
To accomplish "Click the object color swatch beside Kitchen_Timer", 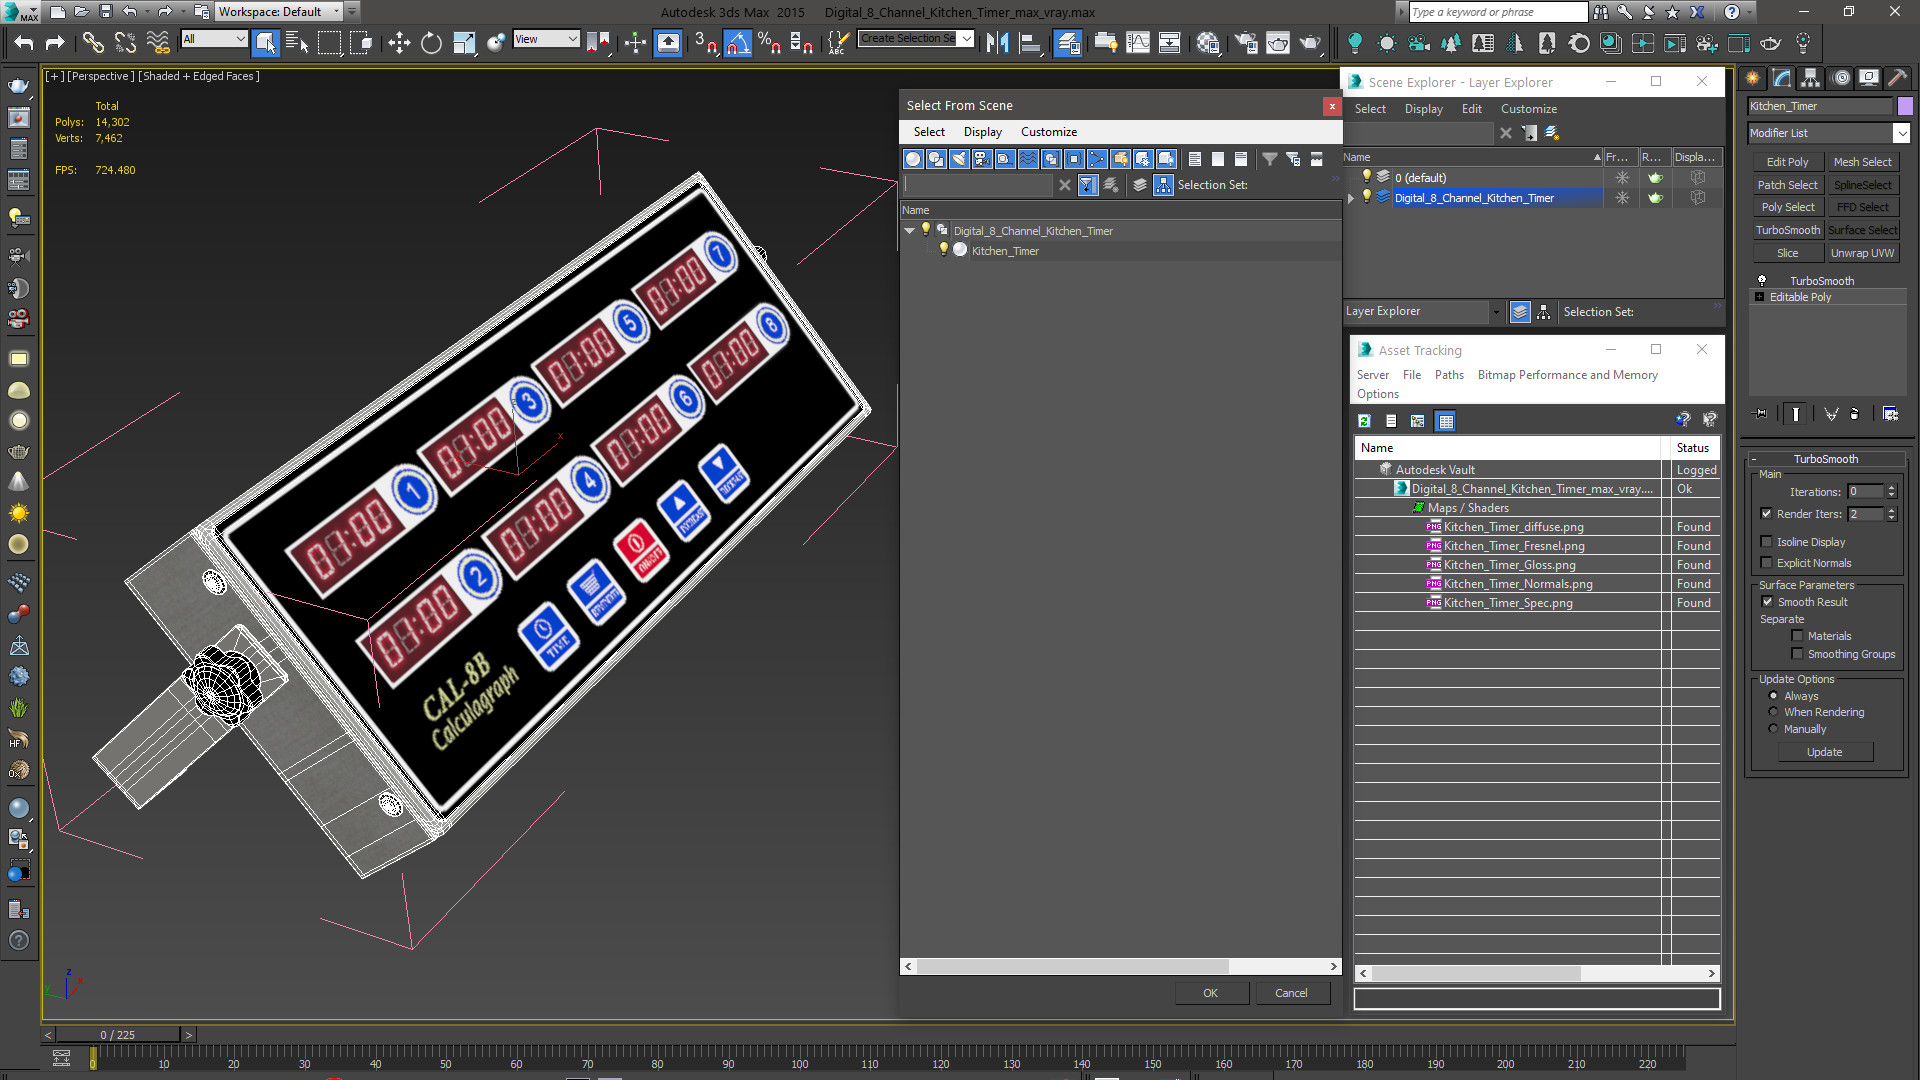I will point(1905,106).
